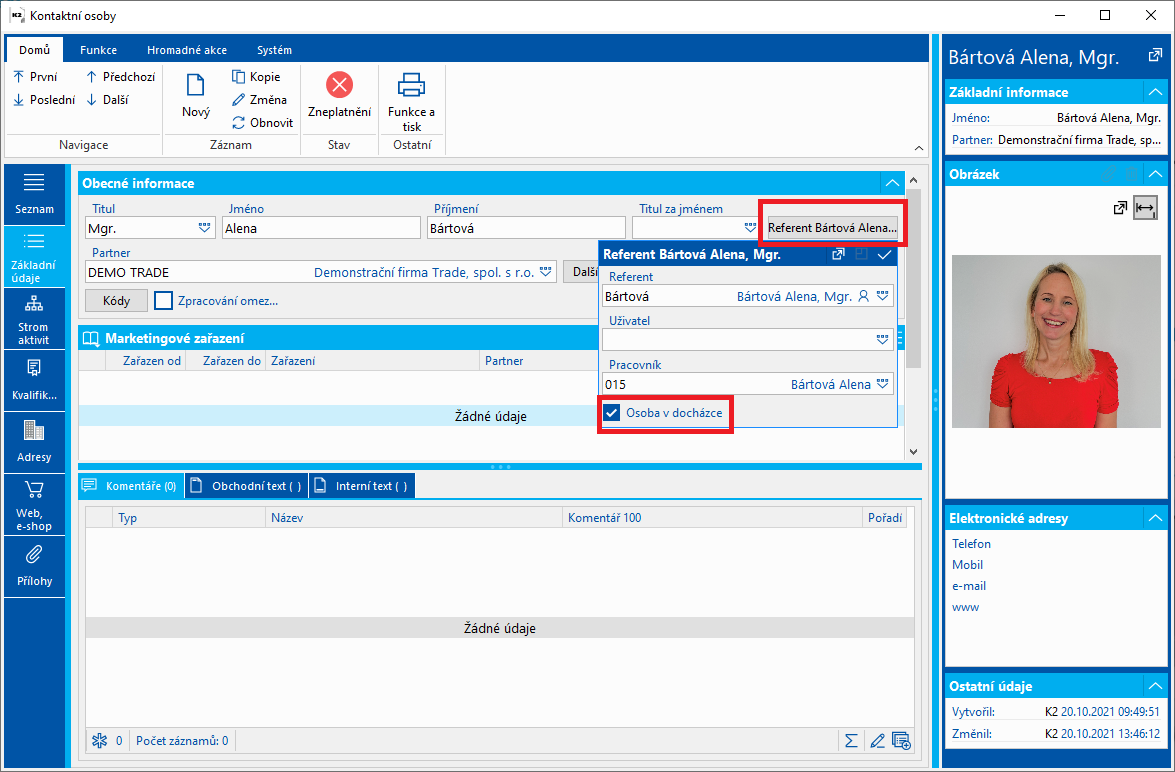Select the Obchodní text tab
The width and height of the screenshot is (1175, 772).
point(246,486)
